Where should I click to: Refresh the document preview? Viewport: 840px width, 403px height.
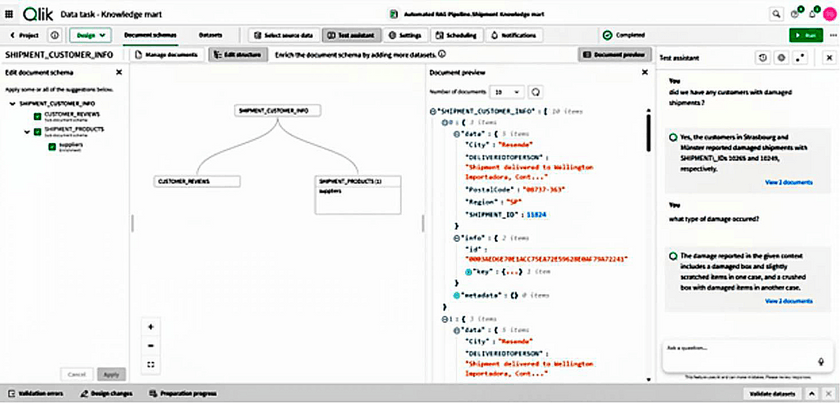point(535,91)
